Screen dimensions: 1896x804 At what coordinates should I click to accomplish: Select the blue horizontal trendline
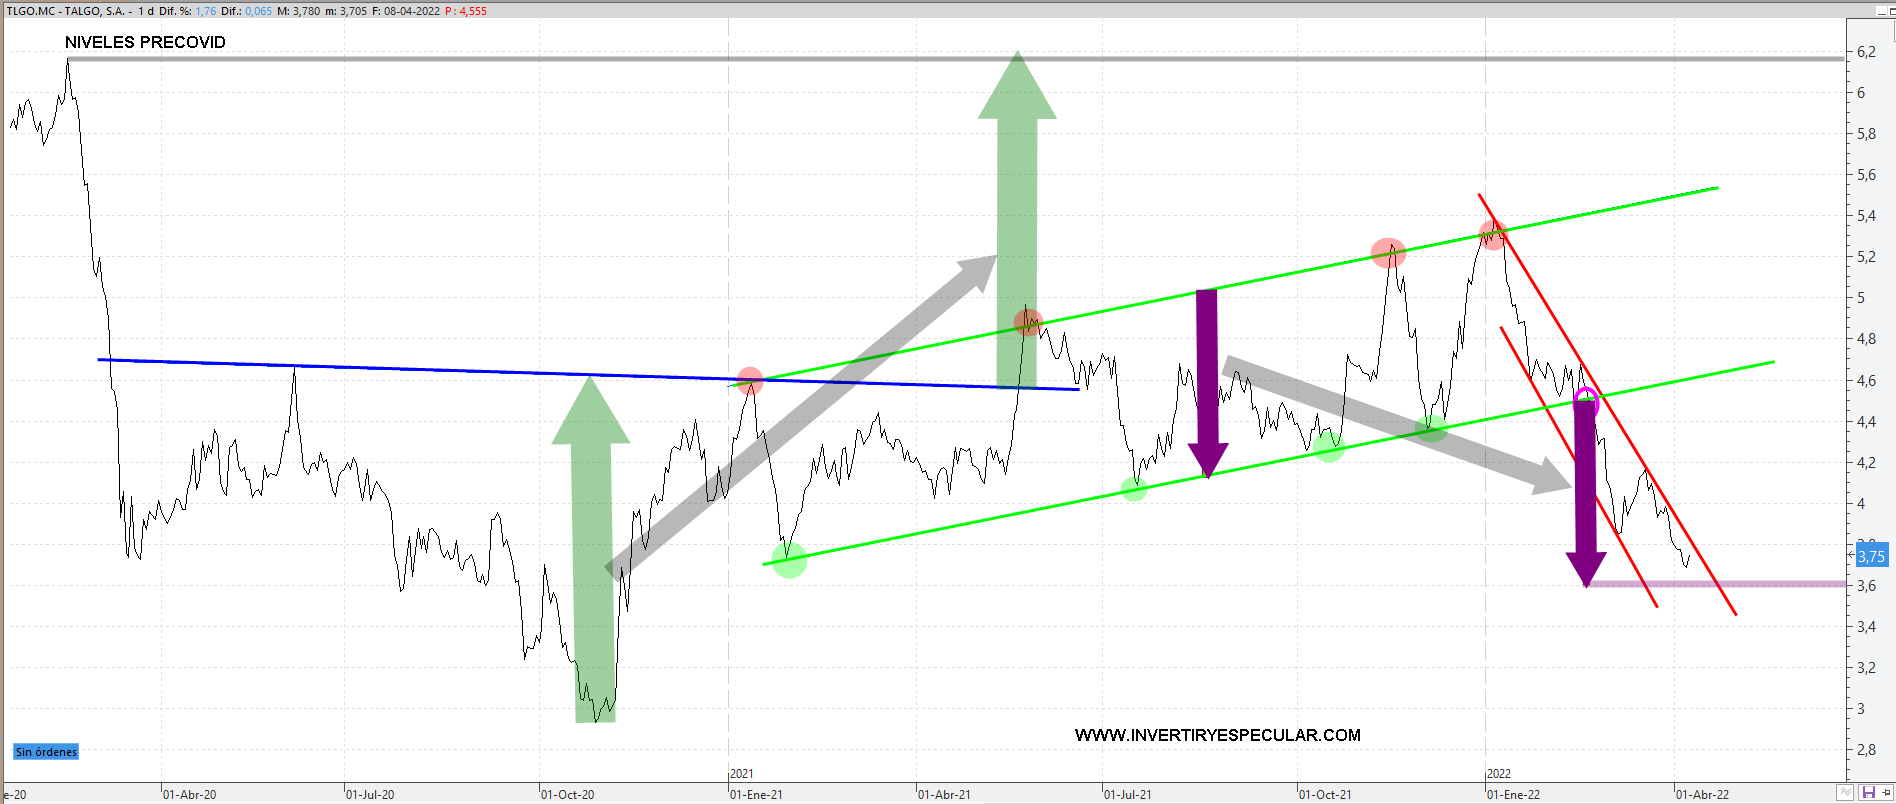tap(400, 369)
